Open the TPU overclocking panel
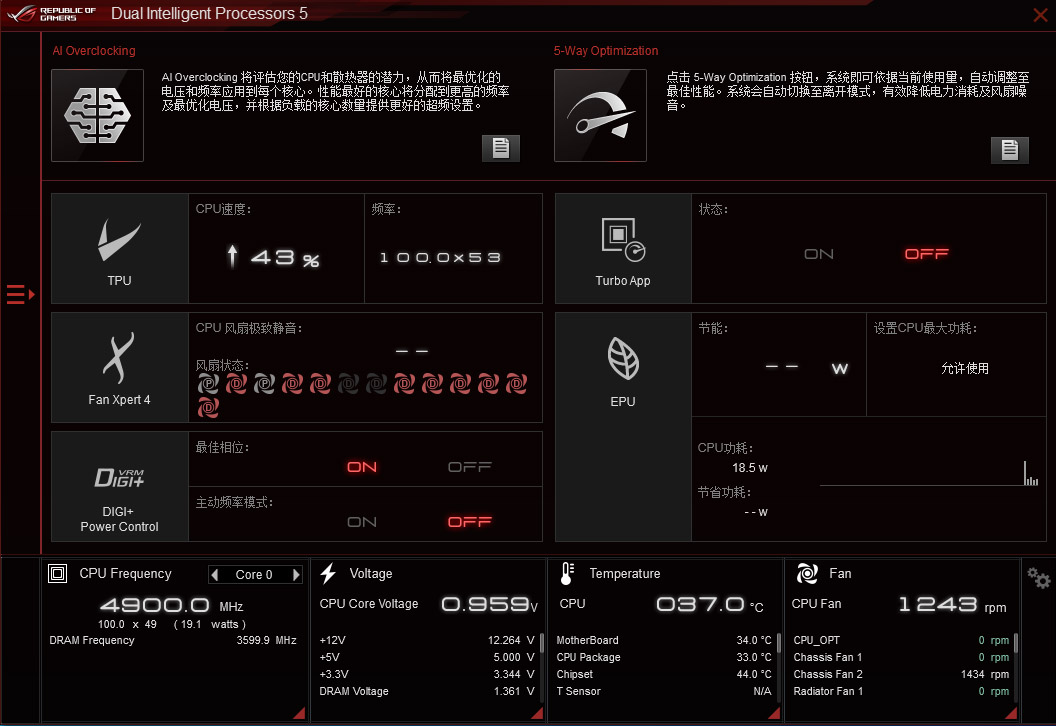1056x726 pixels. pos(119,248)
